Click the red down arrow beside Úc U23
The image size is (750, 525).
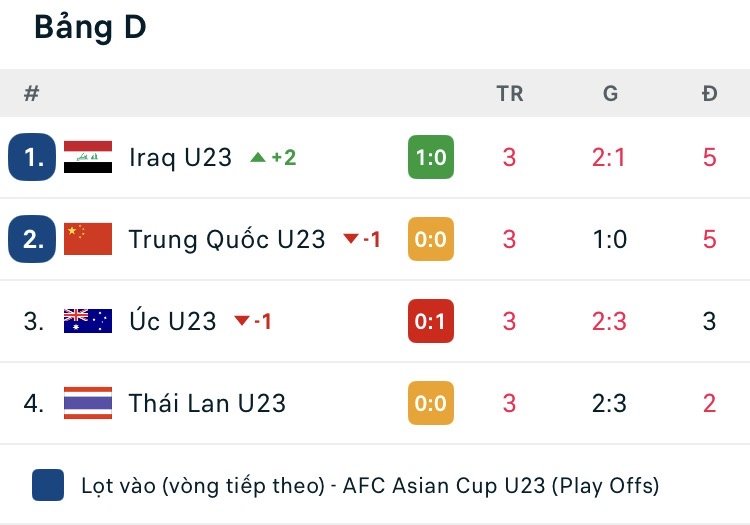pyautogui.click(x=241, y=321)
